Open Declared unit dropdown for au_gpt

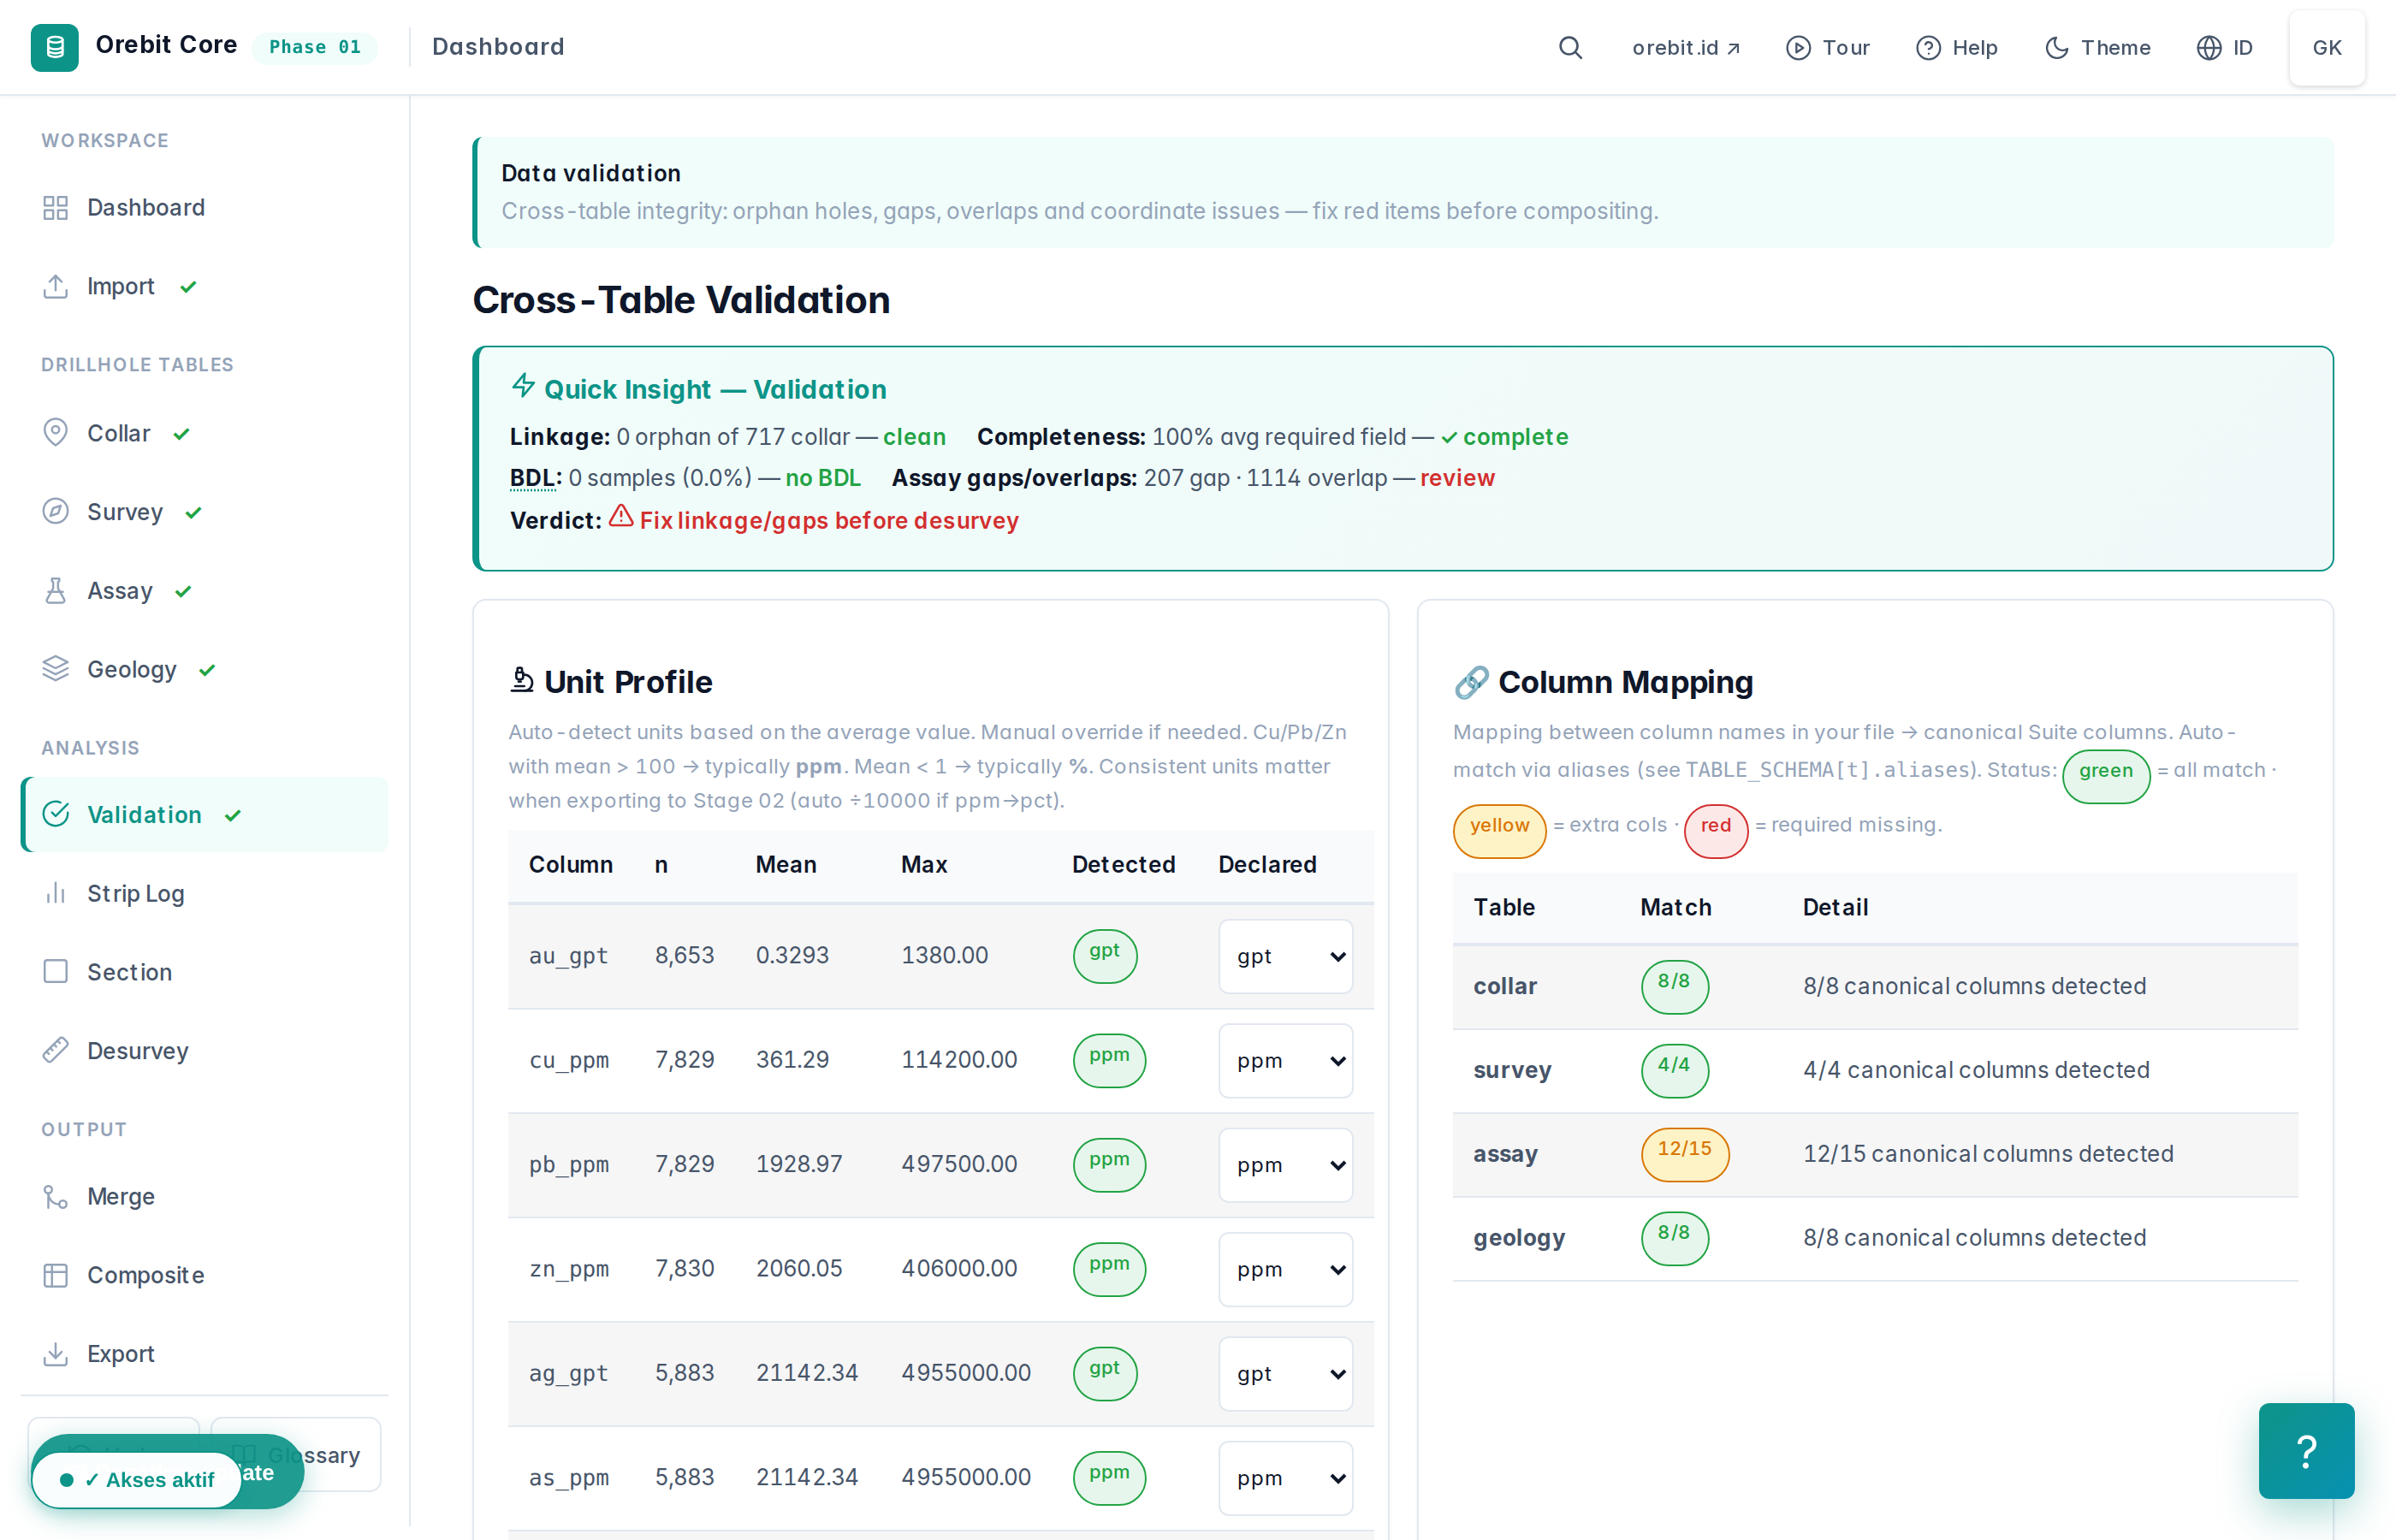[x=1286, y=957]
